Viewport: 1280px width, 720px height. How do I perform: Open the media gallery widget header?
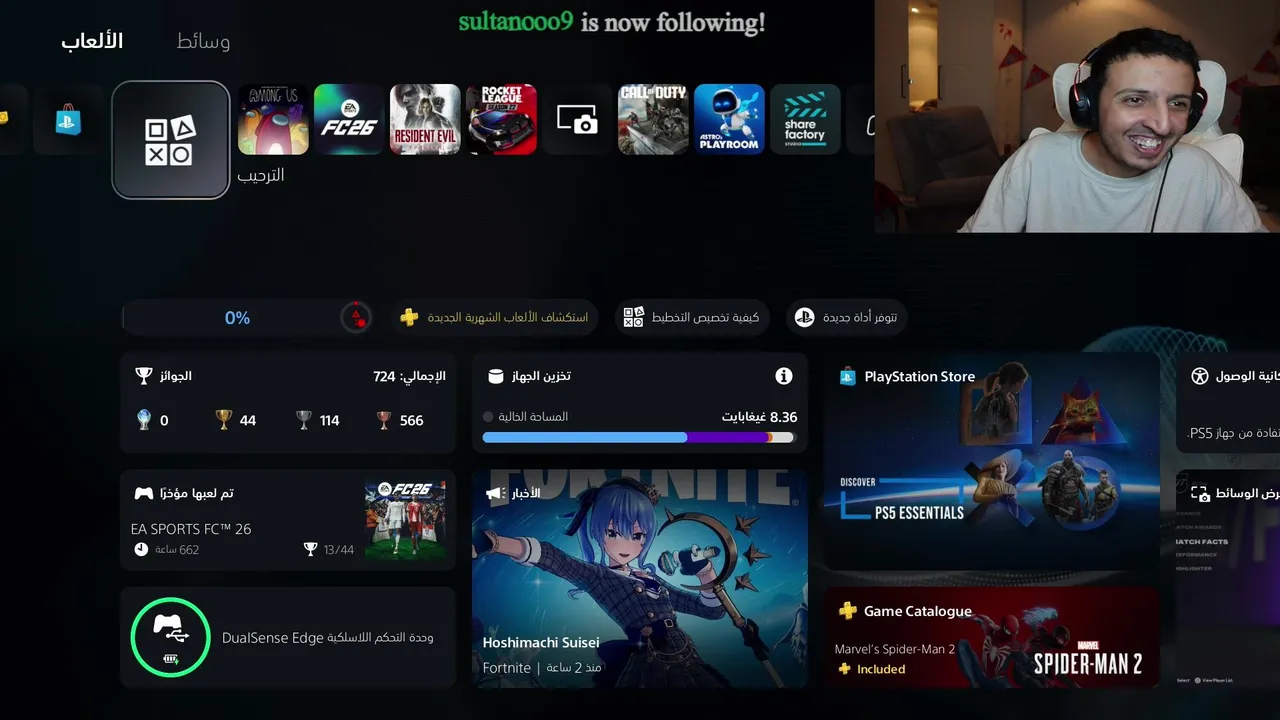1235,493
